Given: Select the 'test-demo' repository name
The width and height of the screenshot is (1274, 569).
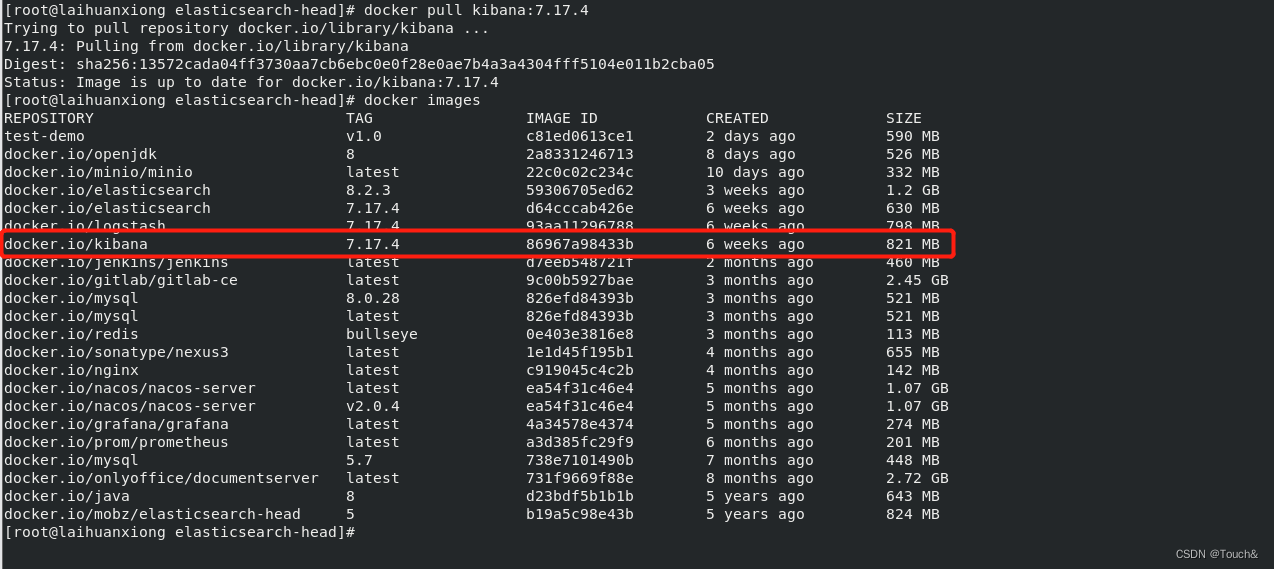Looking at the screenshot, I should click(44, 136).
